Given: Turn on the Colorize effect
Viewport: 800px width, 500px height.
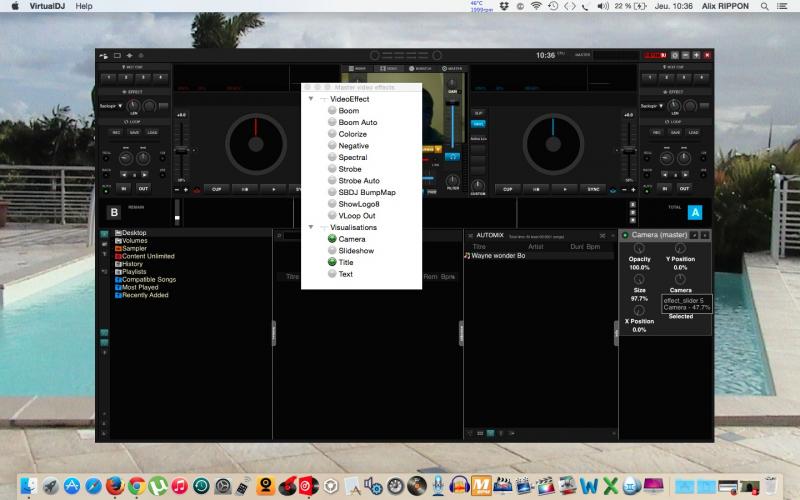Looking at the screenshot, I should [332, 134].
